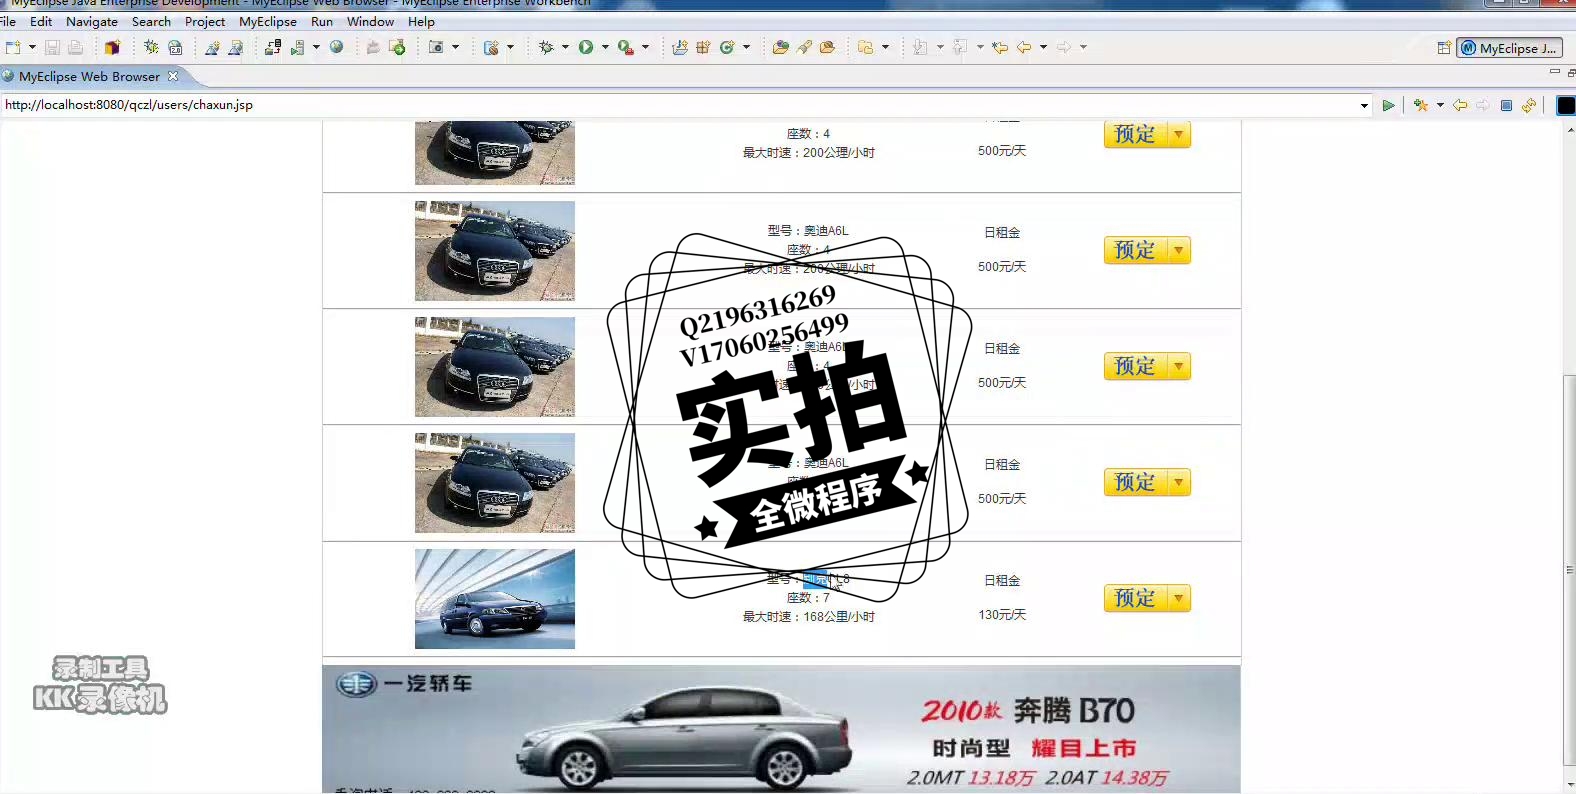This screenshot has width=1576, height=794.
Task: Click 预定 in the 130元/天 row
Action: [x=1147, y=598]
